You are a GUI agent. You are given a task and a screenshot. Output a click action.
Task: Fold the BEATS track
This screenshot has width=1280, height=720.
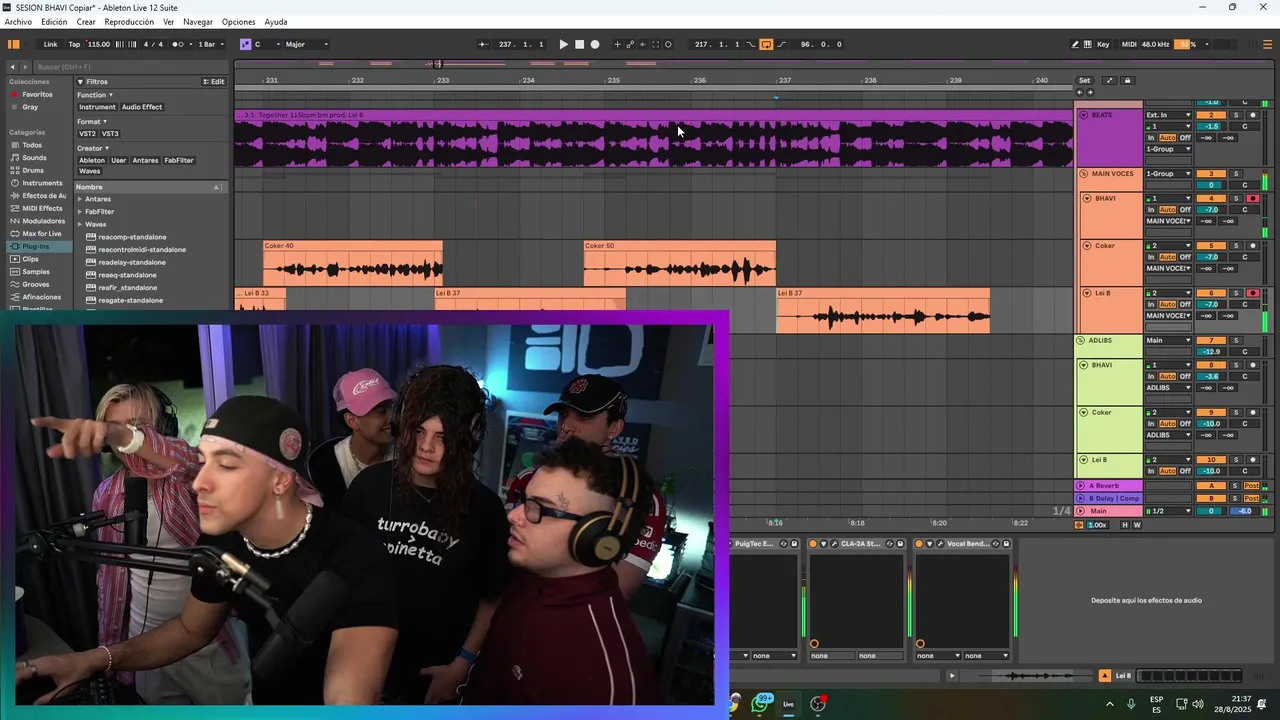point(1083,115)
